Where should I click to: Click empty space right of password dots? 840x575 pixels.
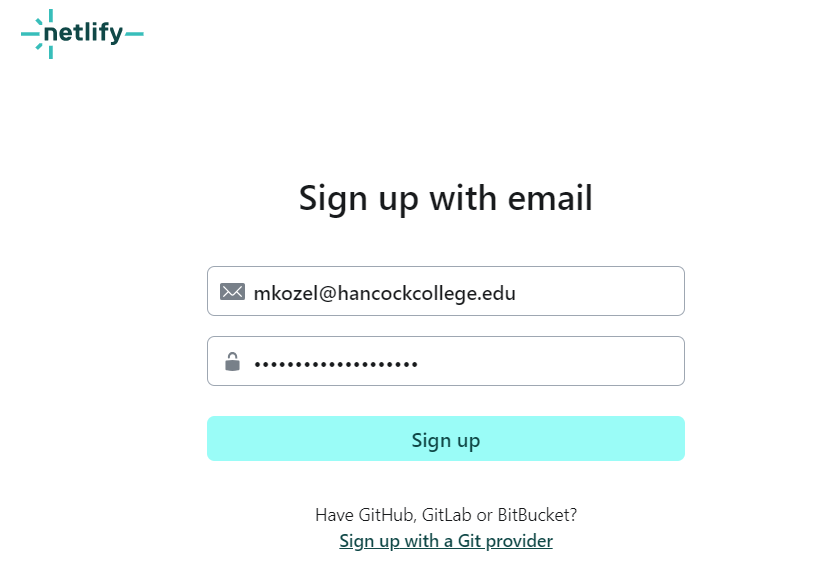tap(550, 362)
